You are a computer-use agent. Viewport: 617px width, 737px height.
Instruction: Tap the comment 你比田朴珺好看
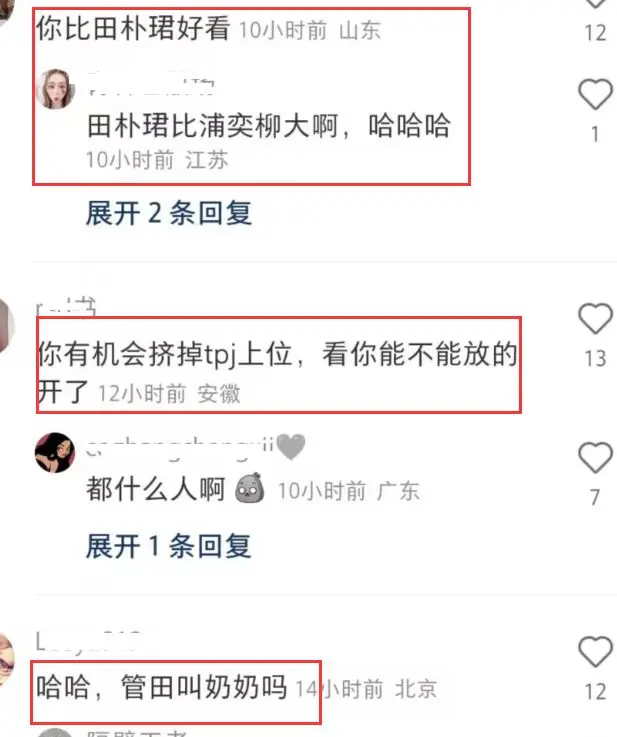[133, 28]
